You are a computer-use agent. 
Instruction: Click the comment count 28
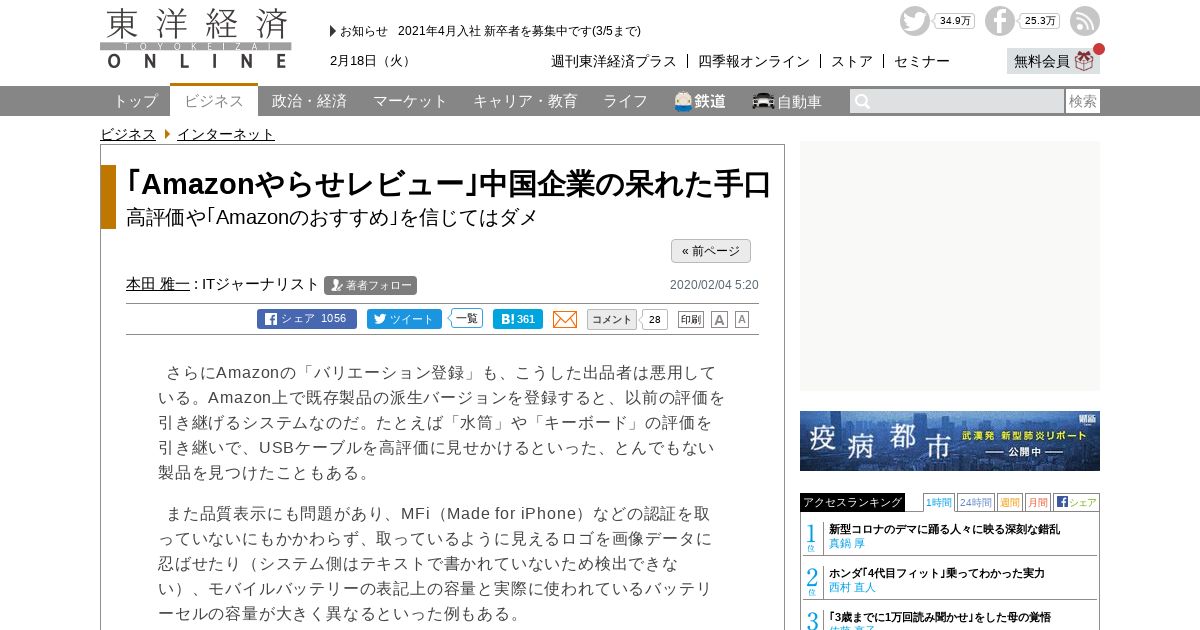pyautogui.click(x=655, y=319)
